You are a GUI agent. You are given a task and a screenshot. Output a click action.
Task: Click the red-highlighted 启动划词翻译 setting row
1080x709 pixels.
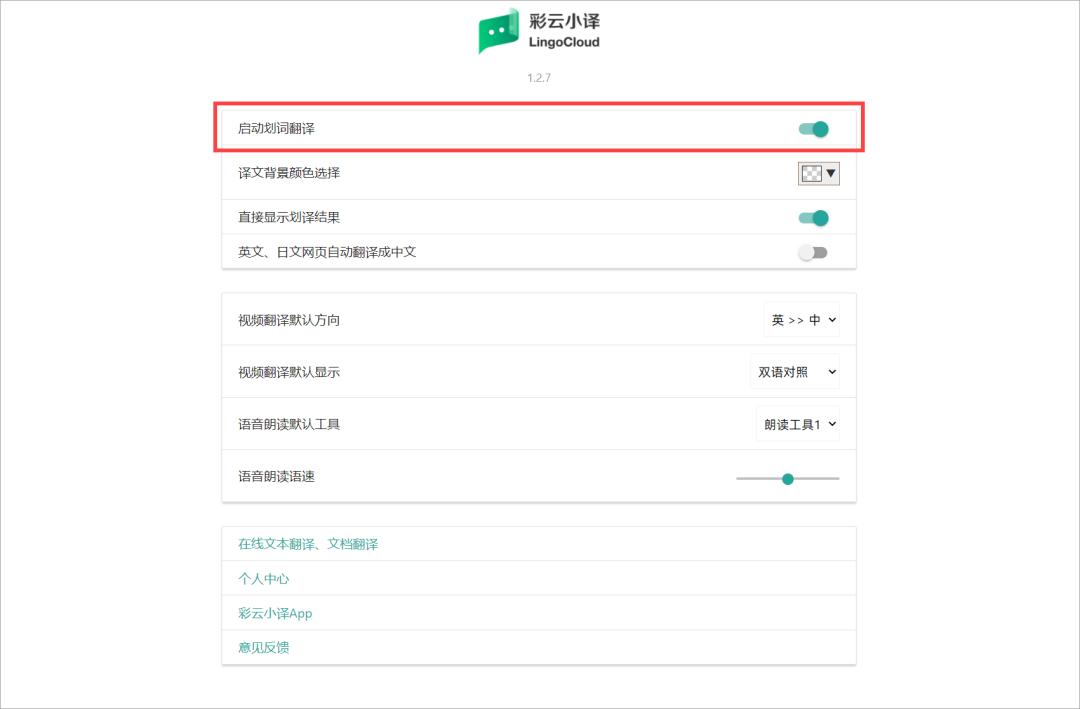coord(540,129)
